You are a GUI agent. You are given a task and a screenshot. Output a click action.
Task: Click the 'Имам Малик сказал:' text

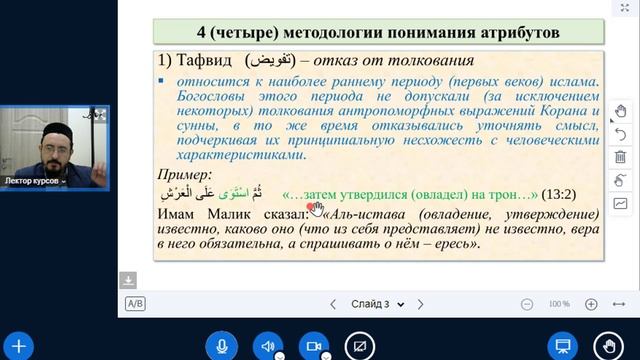[x=233, y=214]
